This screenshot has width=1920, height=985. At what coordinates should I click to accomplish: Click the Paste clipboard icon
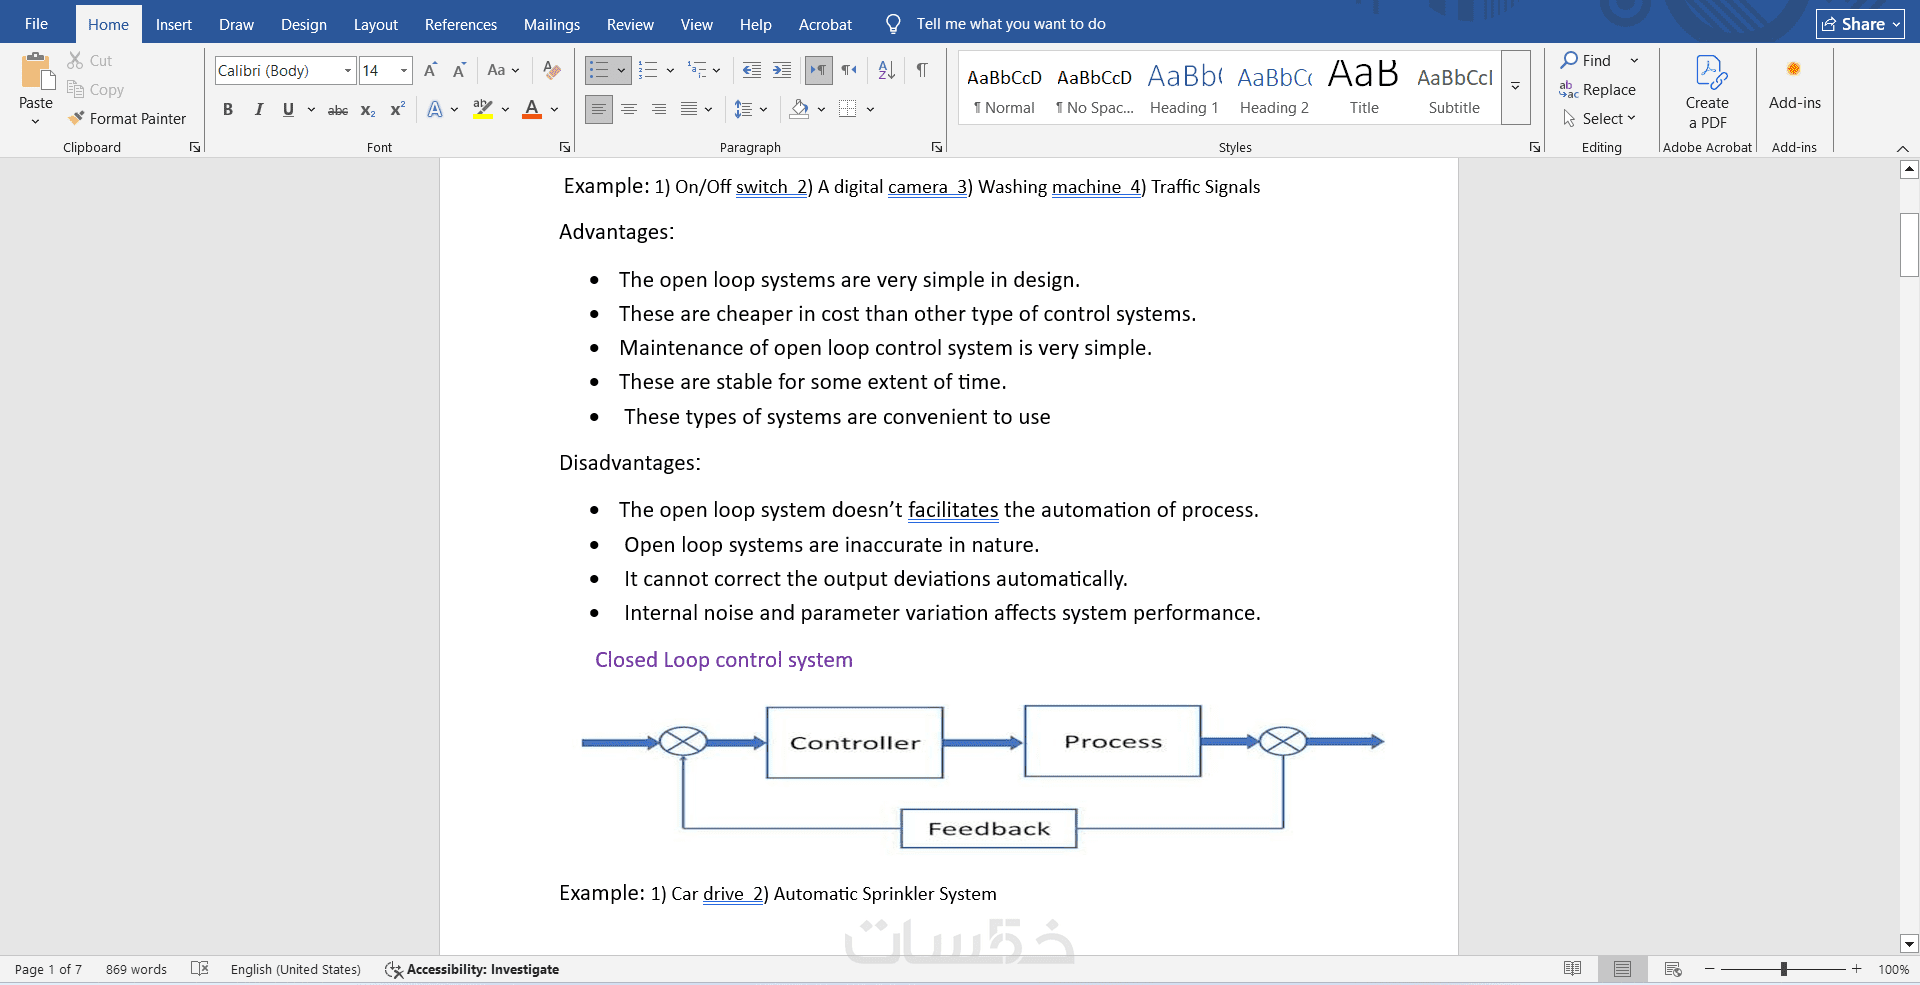tap(36, 72)
